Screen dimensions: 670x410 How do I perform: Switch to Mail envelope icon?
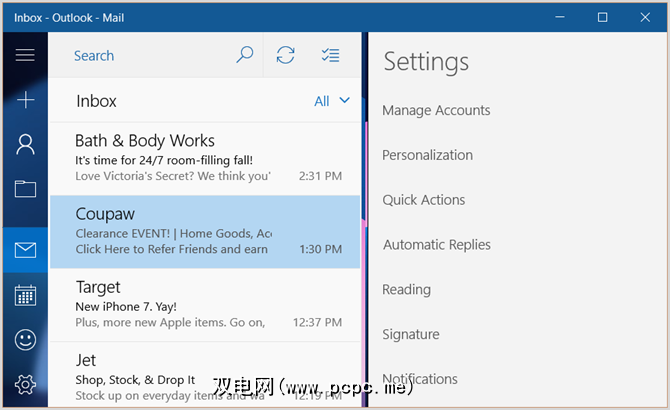pos(25,250)
